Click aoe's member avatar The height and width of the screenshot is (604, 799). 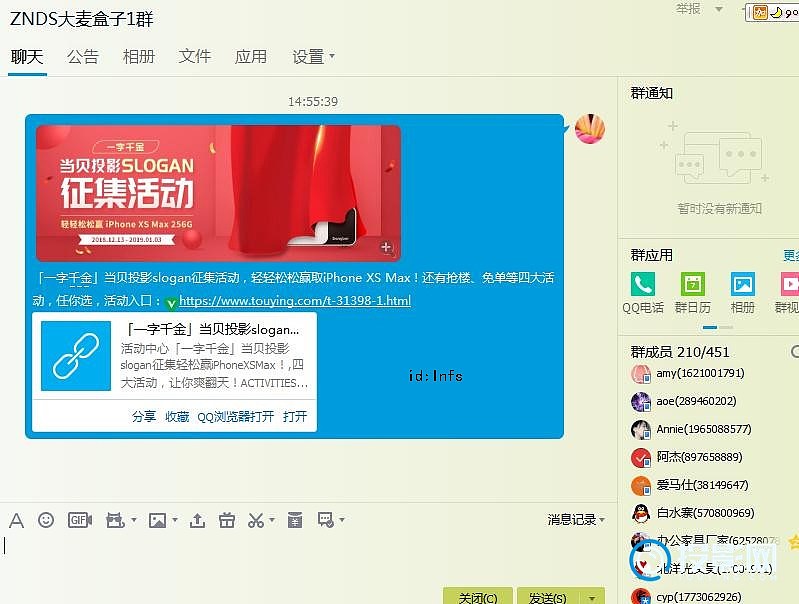[x=641, y=402]
